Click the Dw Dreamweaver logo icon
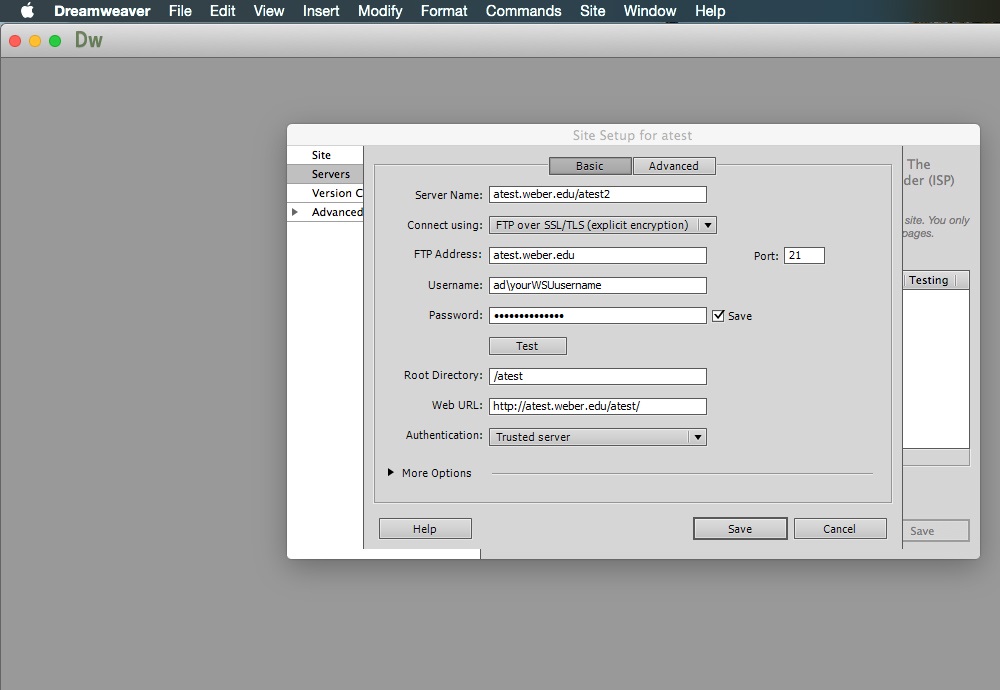 click(x=89, y=41)
